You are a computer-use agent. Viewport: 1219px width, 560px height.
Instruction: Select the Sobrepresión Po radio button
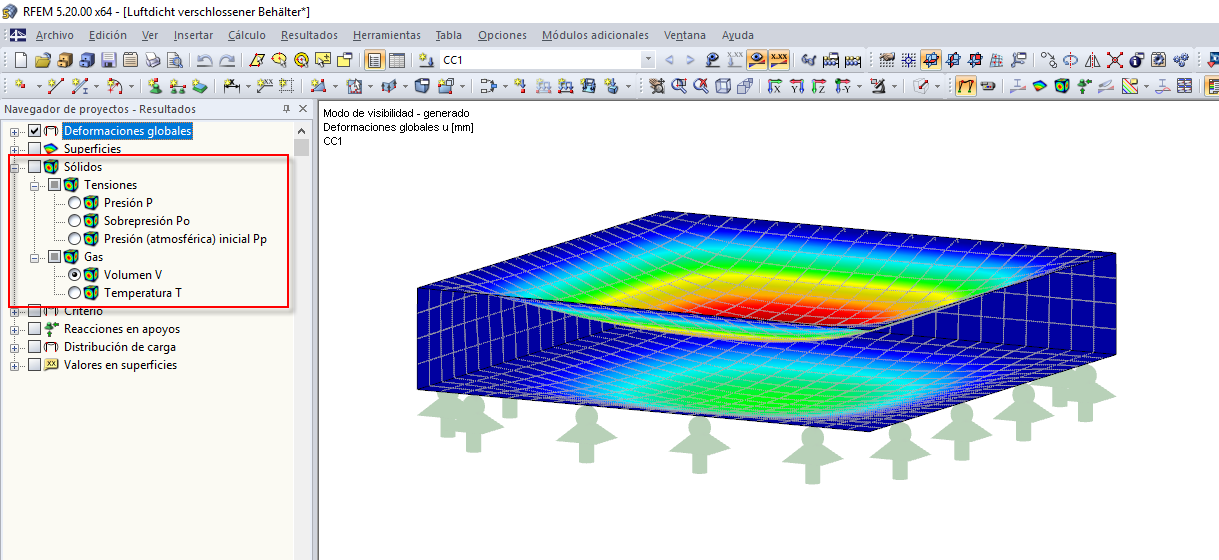click(x=74, y=221)
